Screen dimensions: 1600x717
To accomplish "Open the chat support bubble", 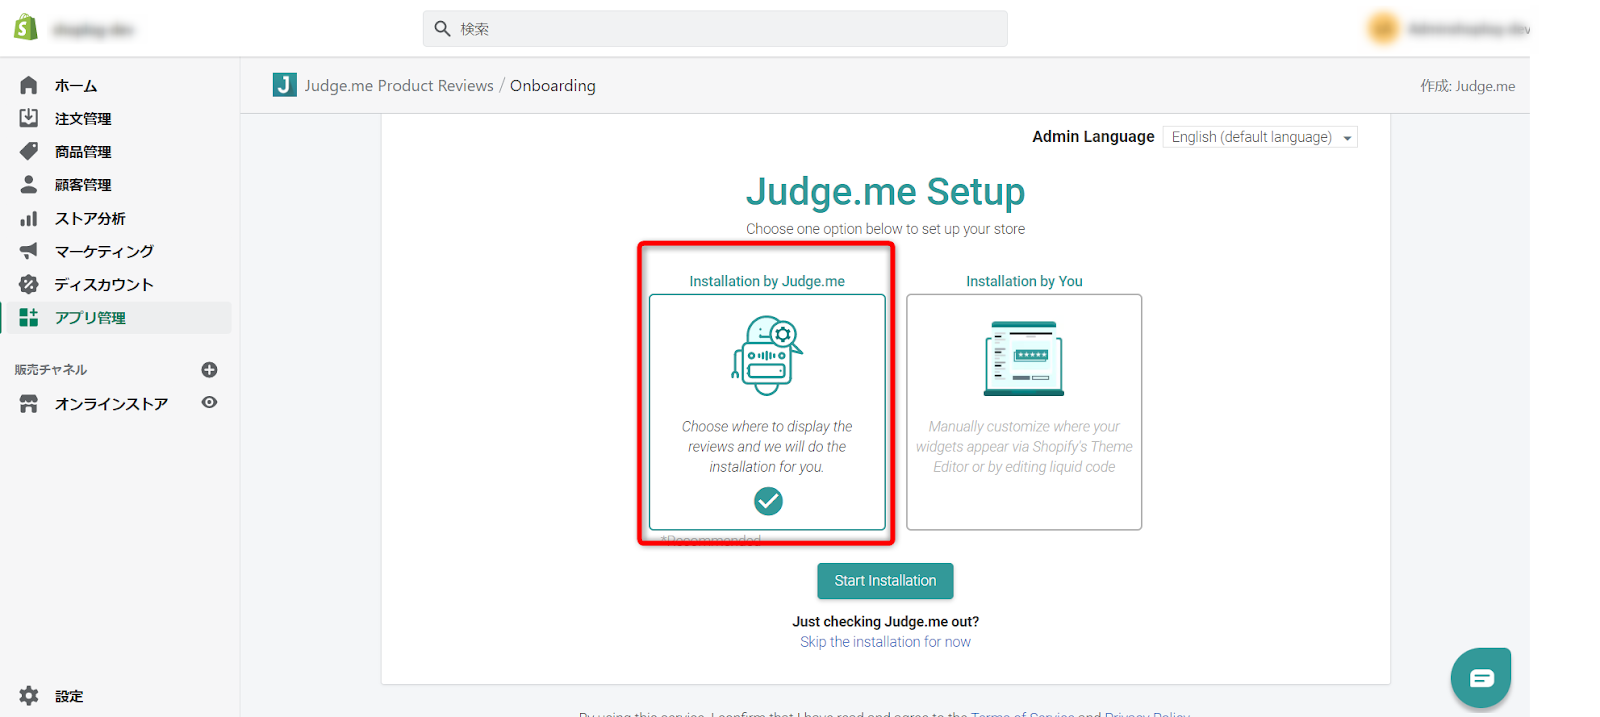I will [x=1481, y=678].
